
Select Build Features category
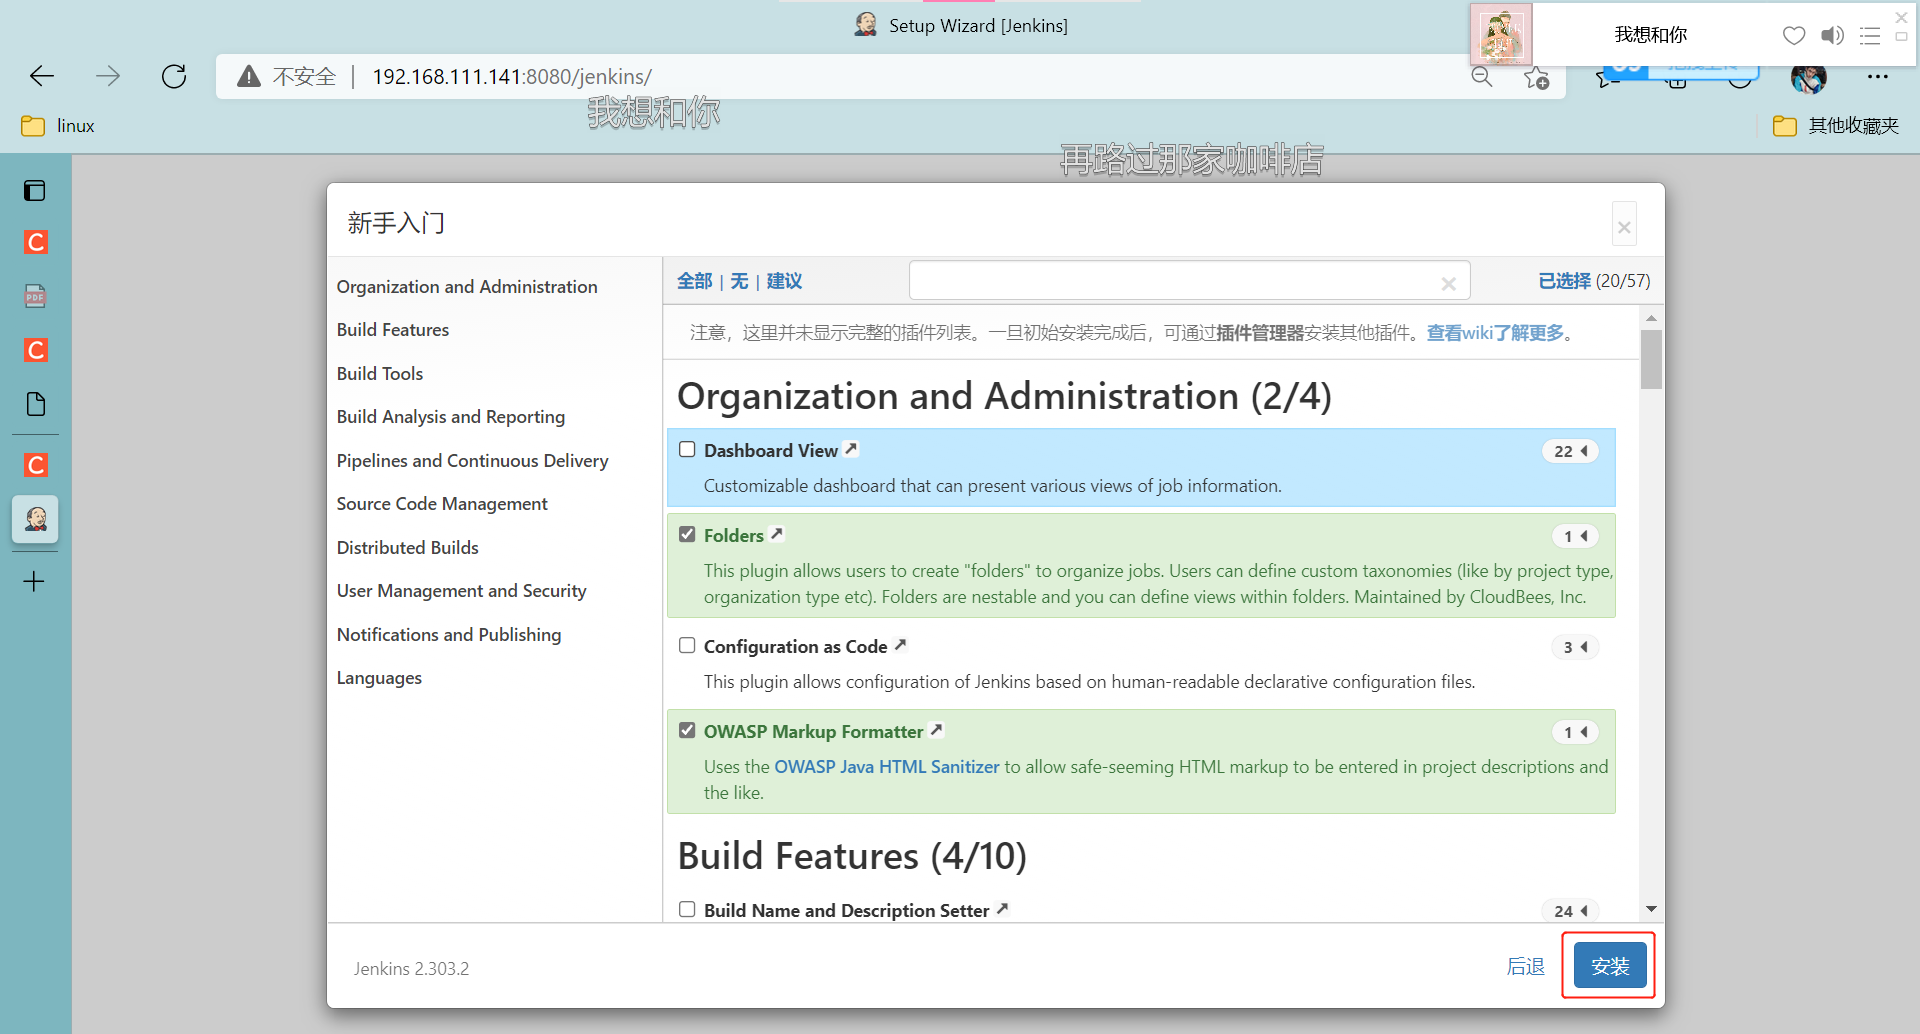(x=393, y=330)
